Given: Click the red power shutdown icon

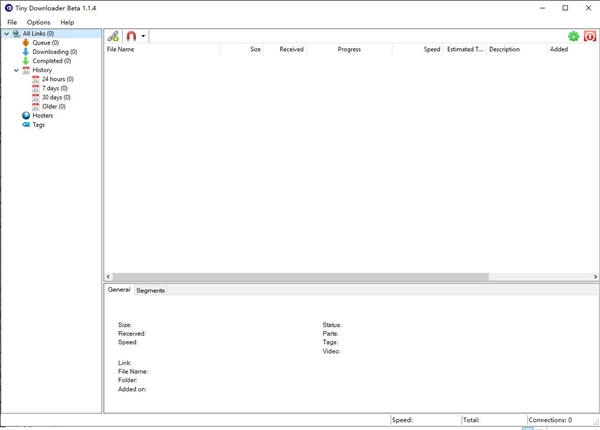Looking at the screenshot, I should pos(590,36).
